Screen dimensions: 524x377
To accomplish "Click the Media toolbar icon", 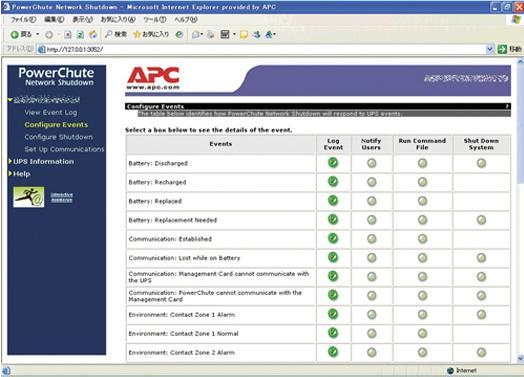I will pyautogui.click(x=179, y=34).
